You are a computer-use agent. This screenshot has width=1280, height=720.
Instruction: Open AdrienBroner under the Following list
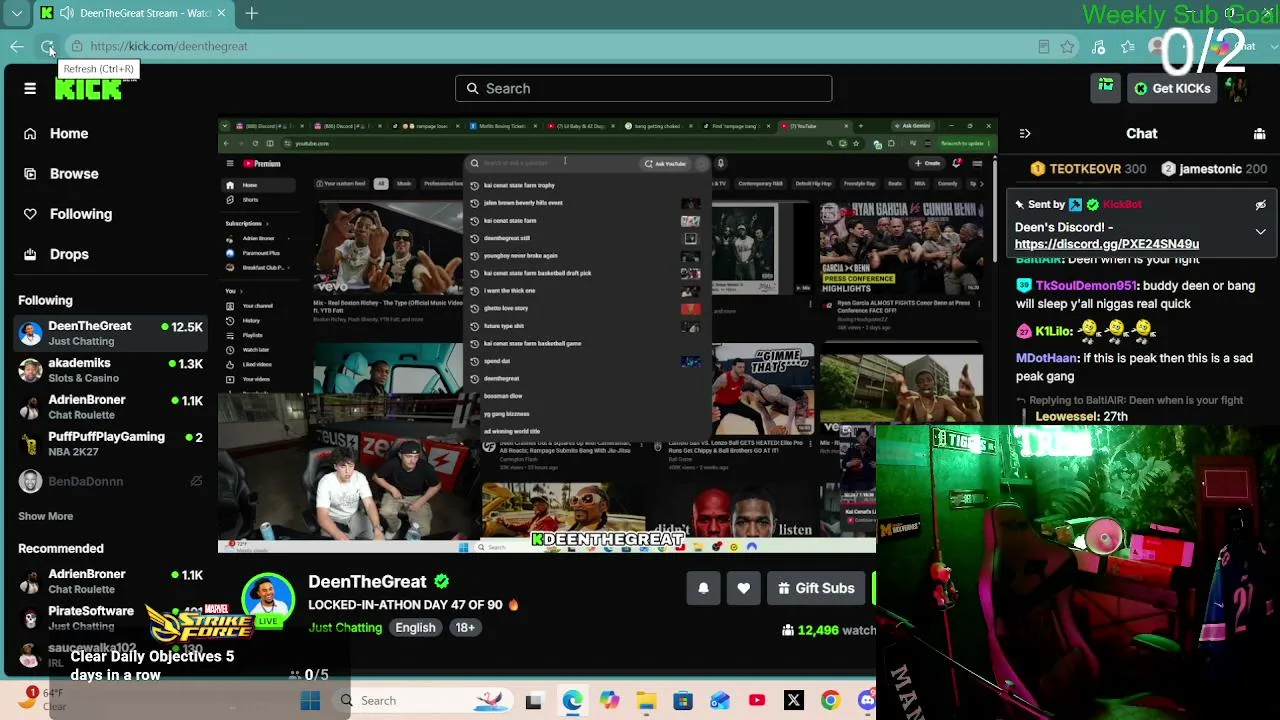[x=110, y=407]
